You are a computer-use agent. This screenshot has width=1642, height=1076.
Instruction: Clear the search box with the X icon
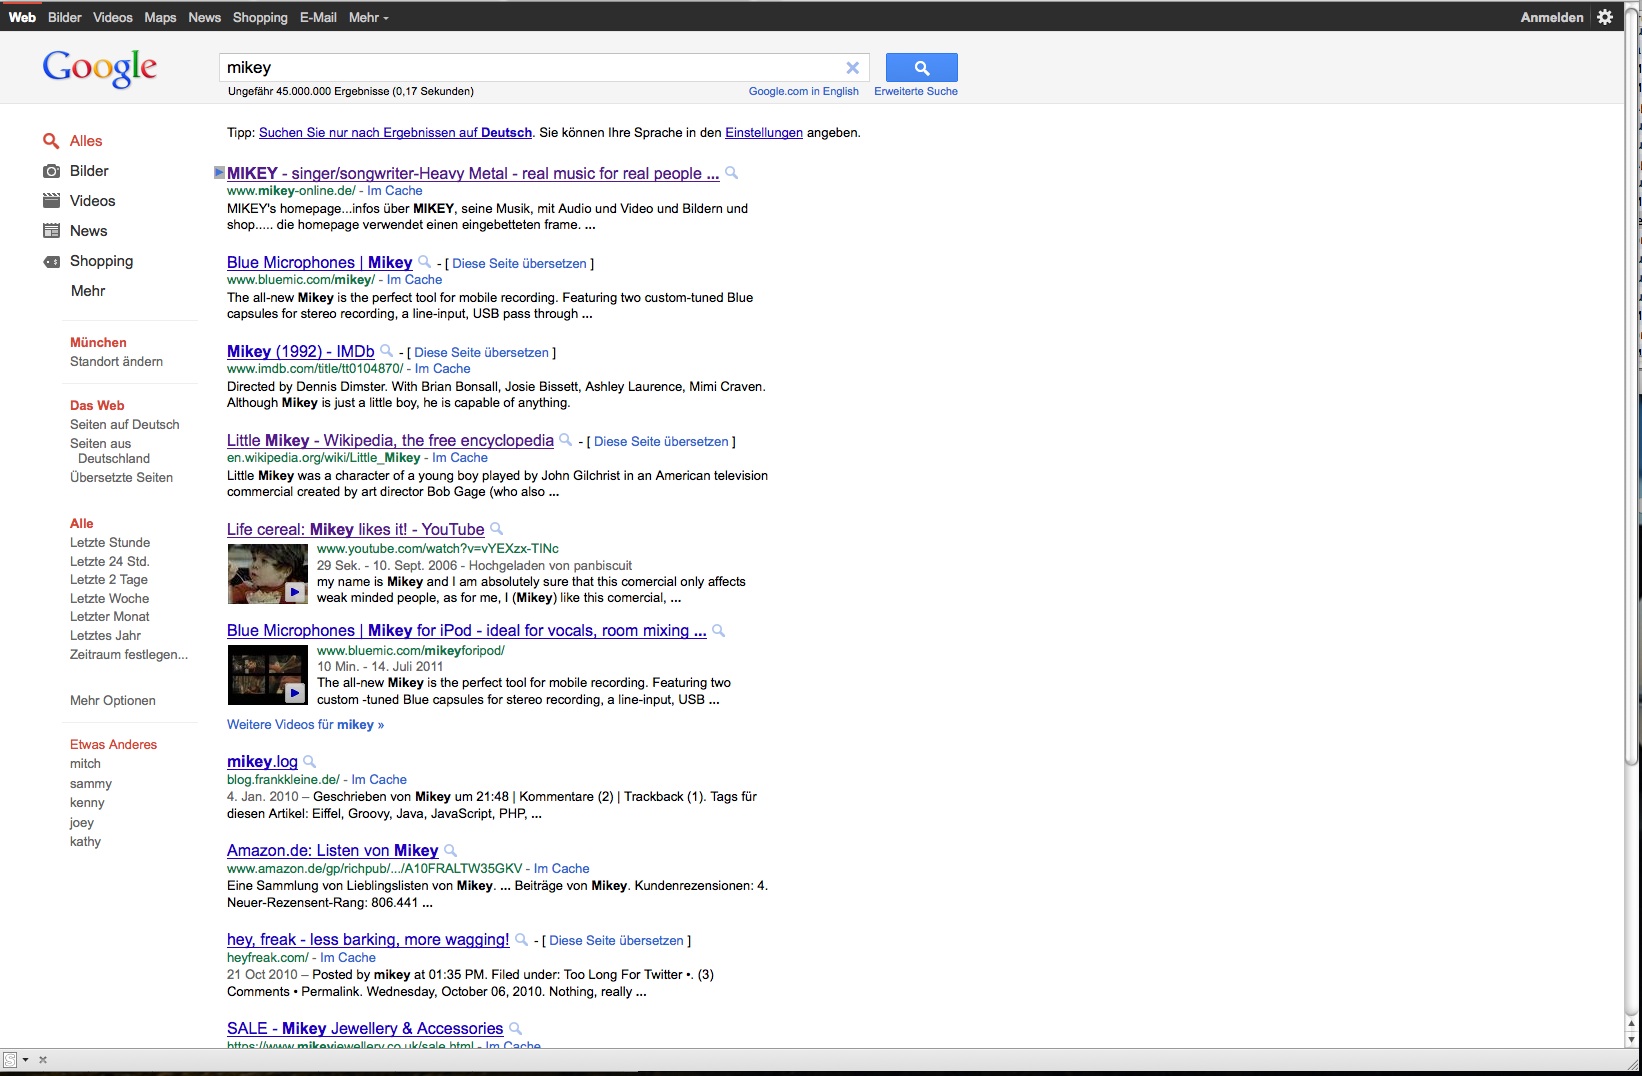(x=853, y=68)
